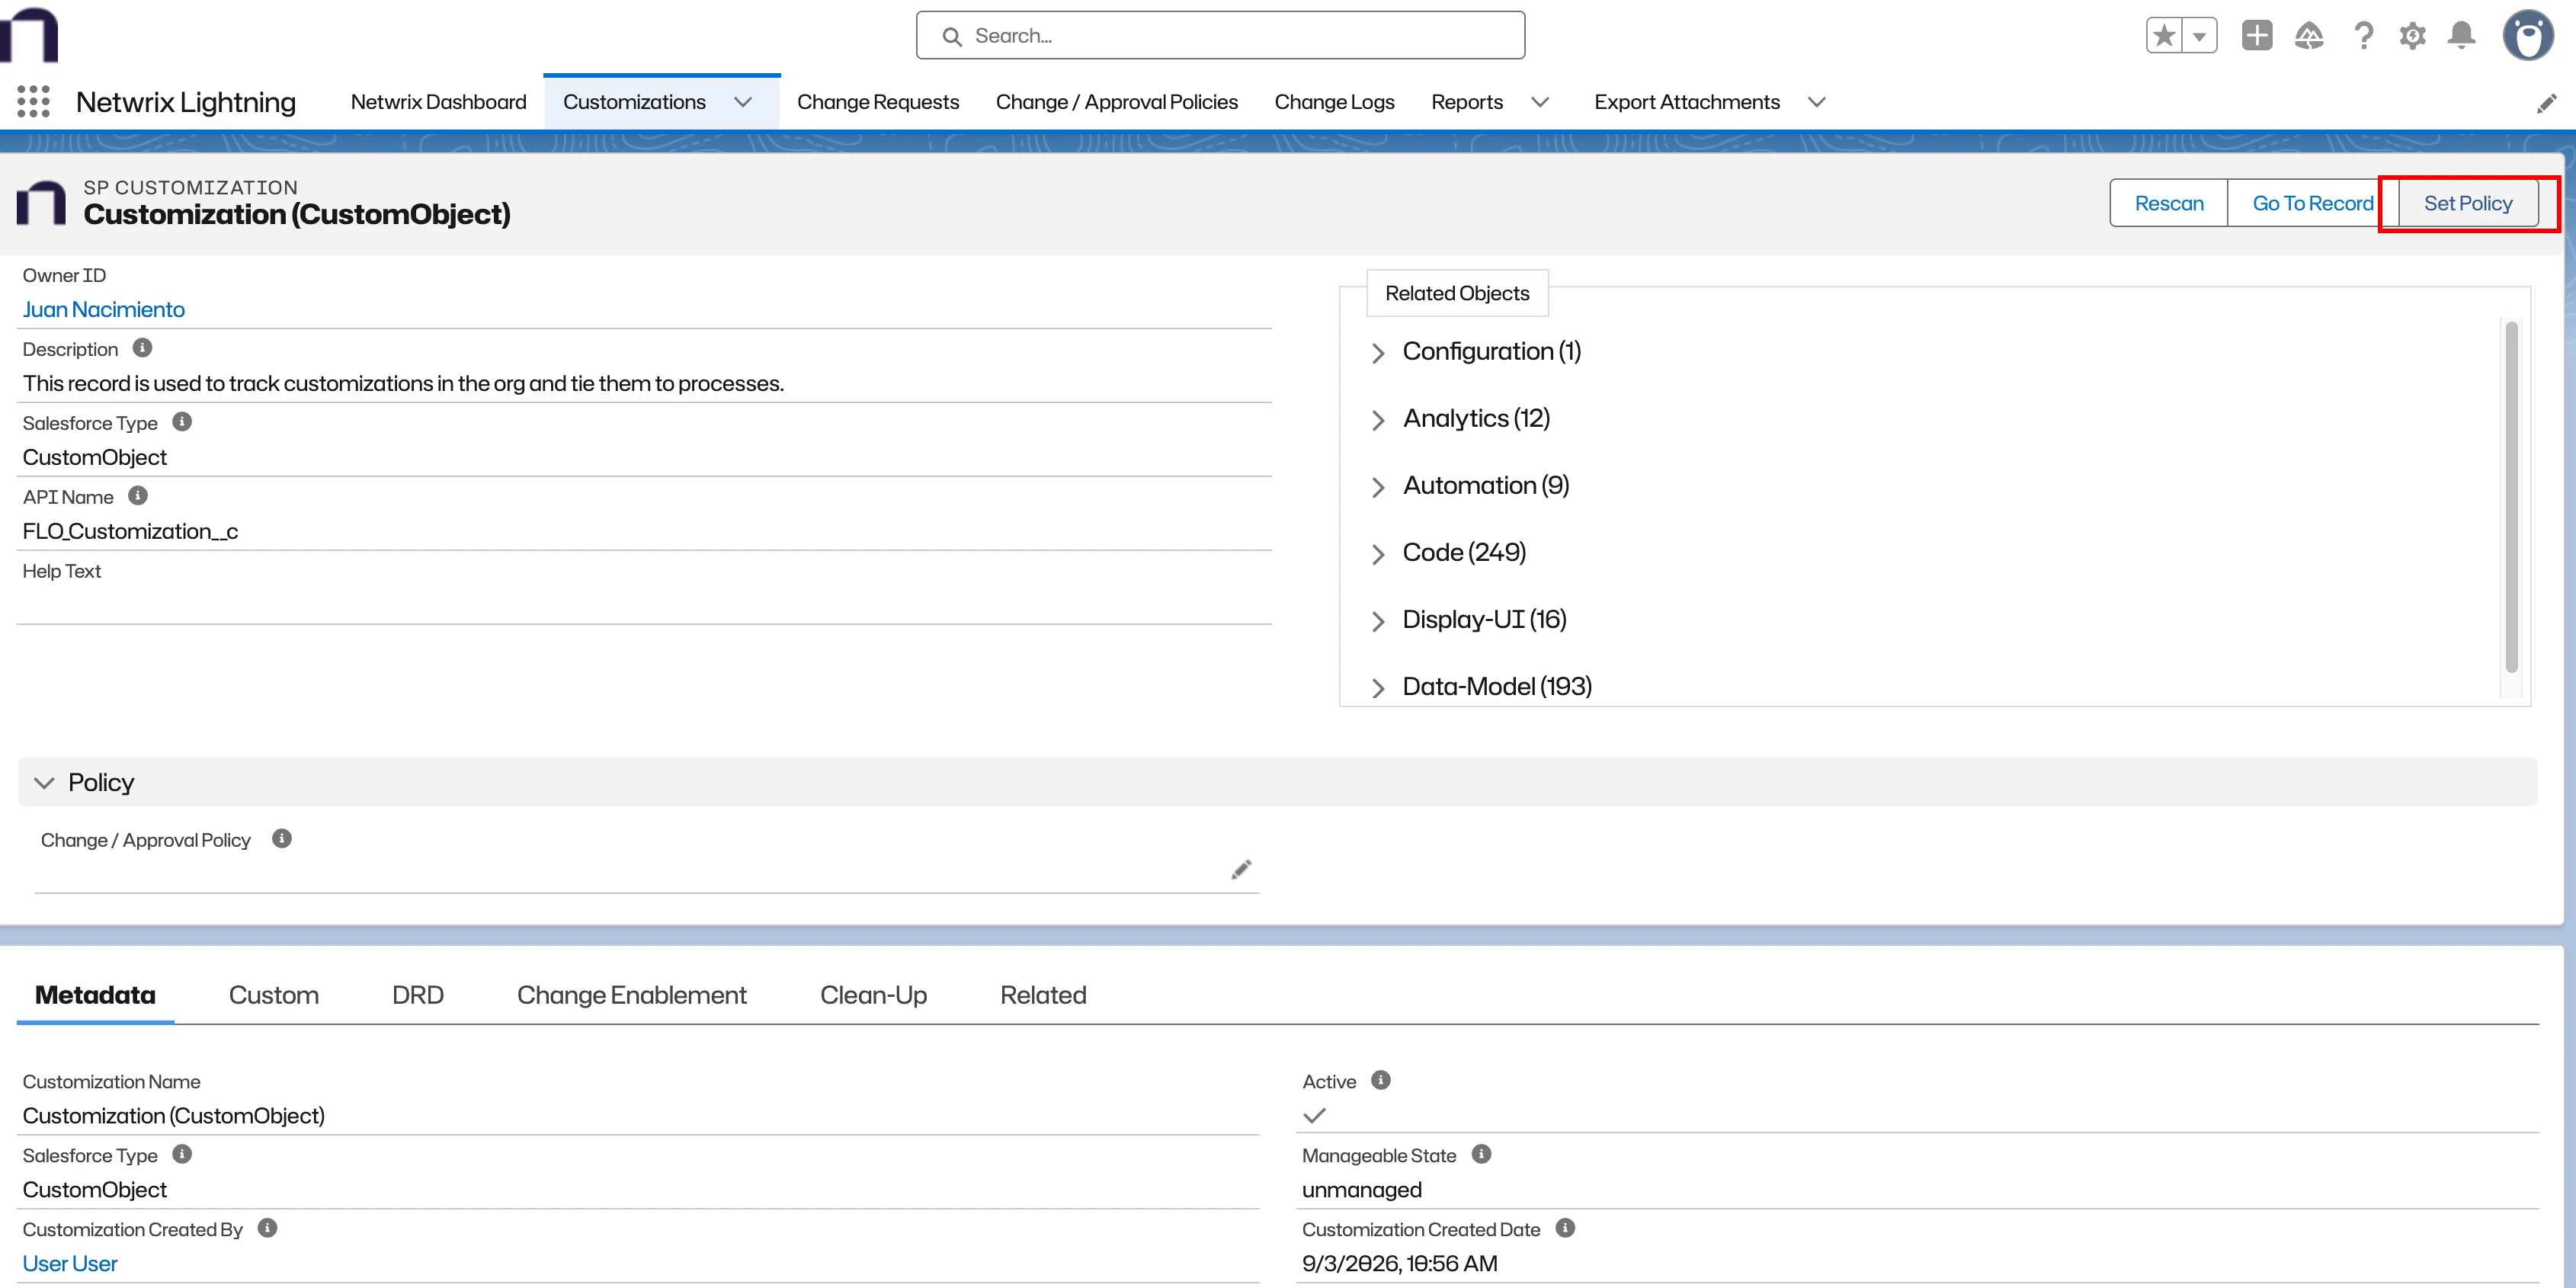Collapse the Policy section
This screenshot has height=1288, width=2576.
(x=44, y=783)
